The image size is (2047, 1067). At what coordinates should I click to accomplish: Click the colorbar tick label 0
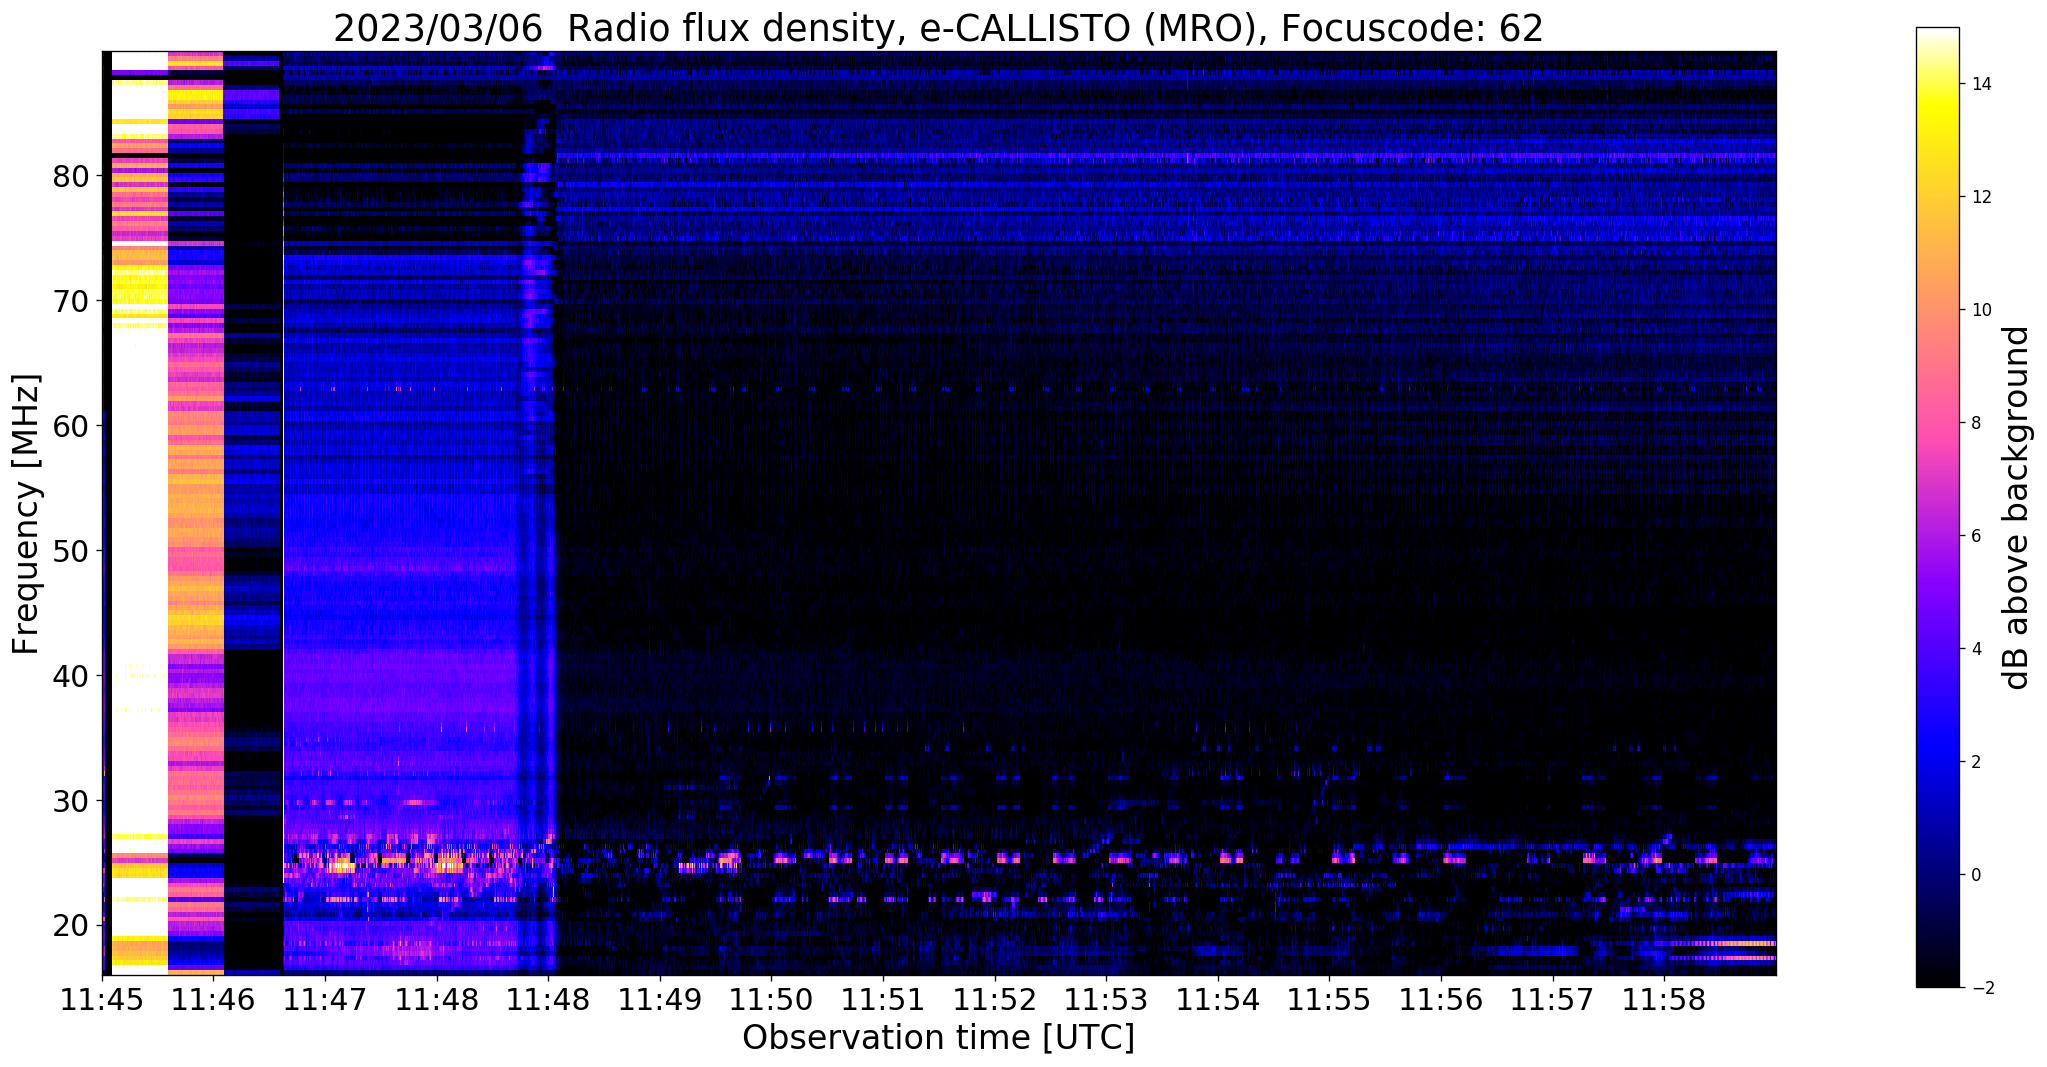1975,875
